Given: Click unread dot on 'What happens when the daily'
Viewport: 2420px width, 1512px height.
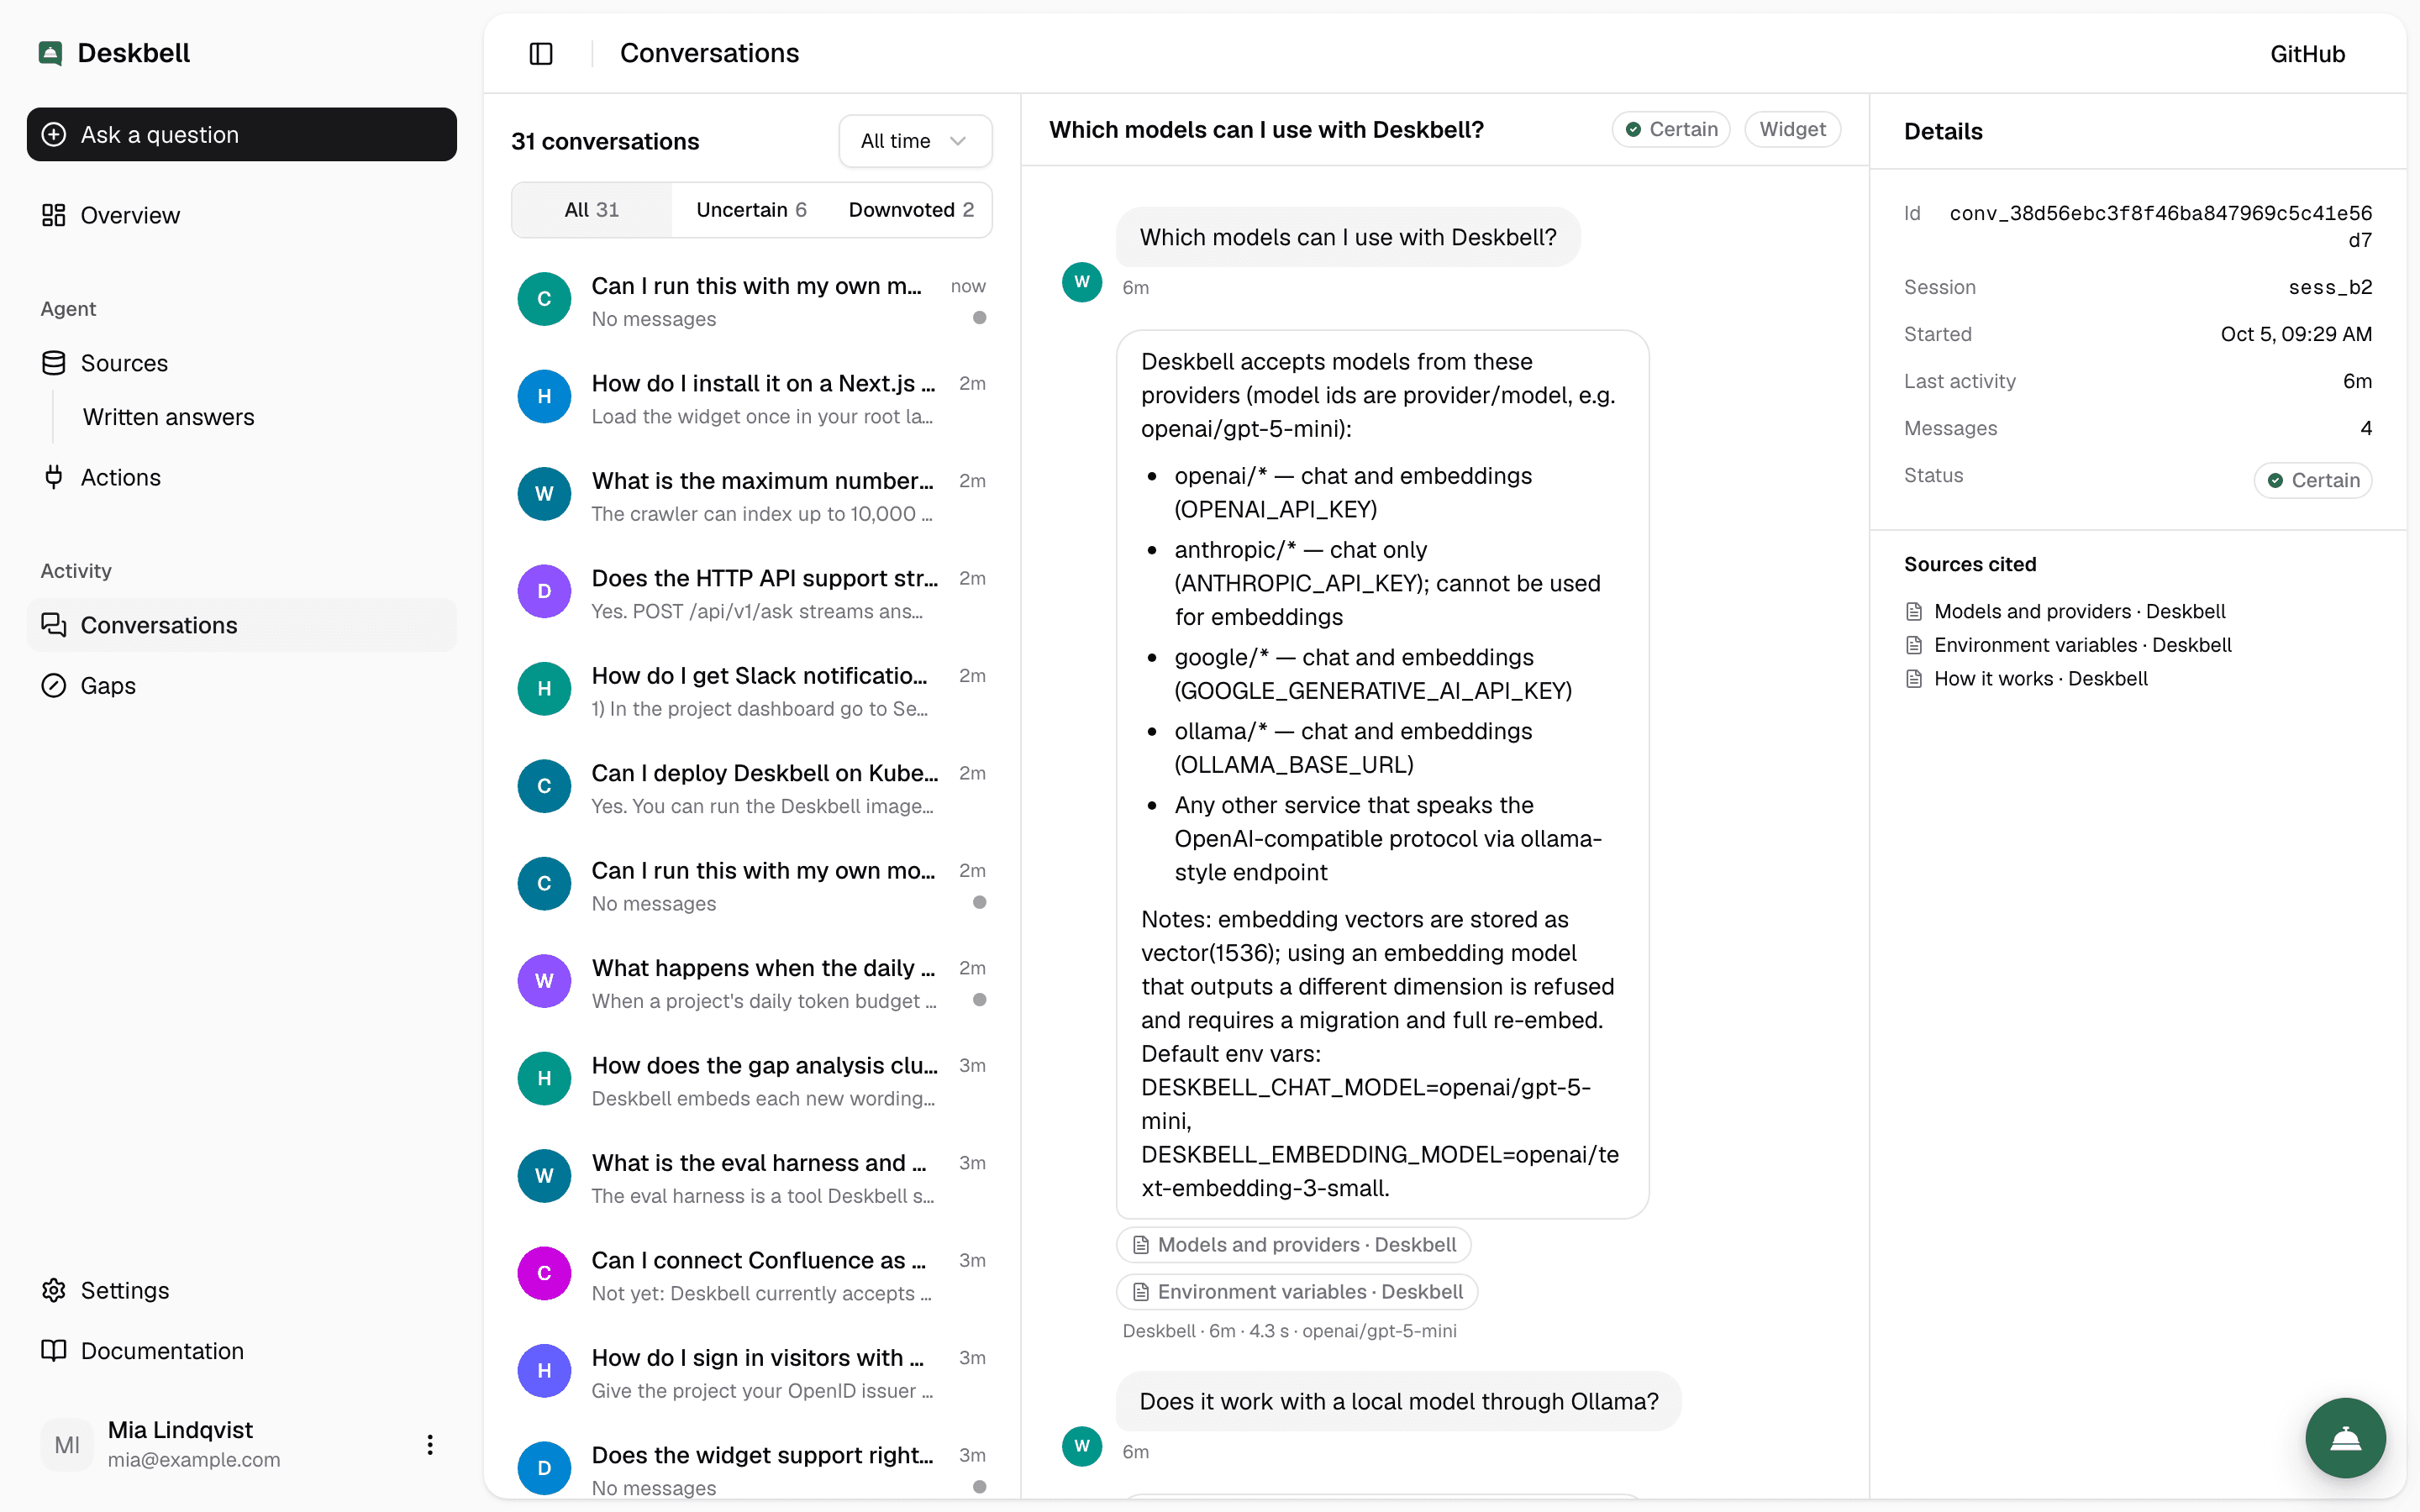Looking at the screenshot, I should coord(980,1000).
